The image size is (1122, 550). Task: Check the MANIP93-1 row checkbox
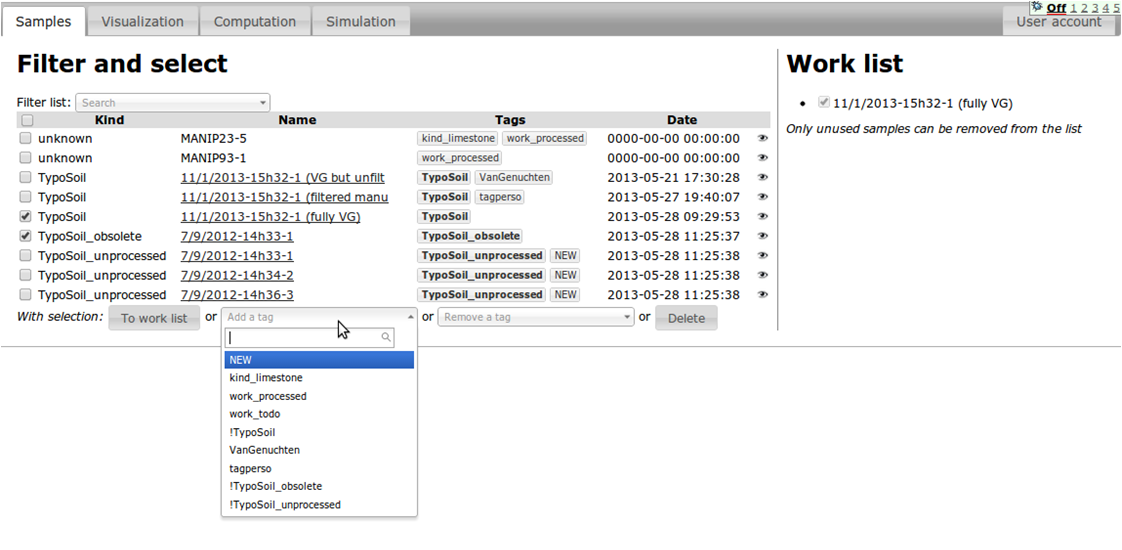point(26,157)
